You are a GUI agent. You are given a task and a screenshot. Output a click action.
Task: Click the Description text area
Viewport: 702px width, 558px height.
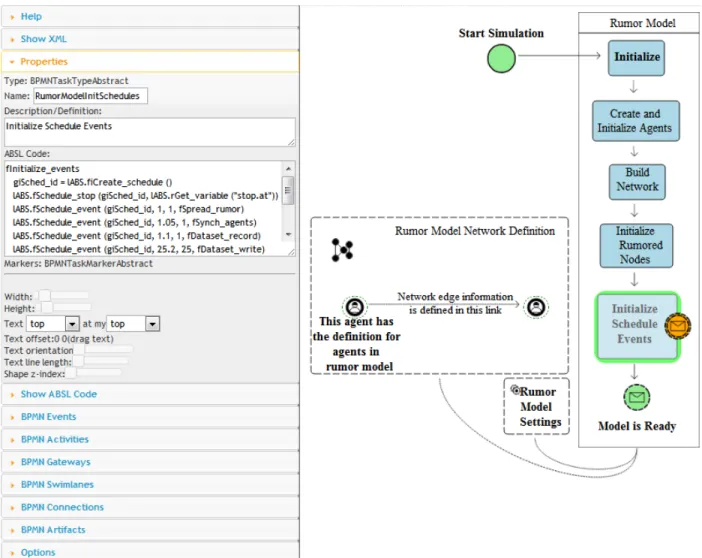150,132
